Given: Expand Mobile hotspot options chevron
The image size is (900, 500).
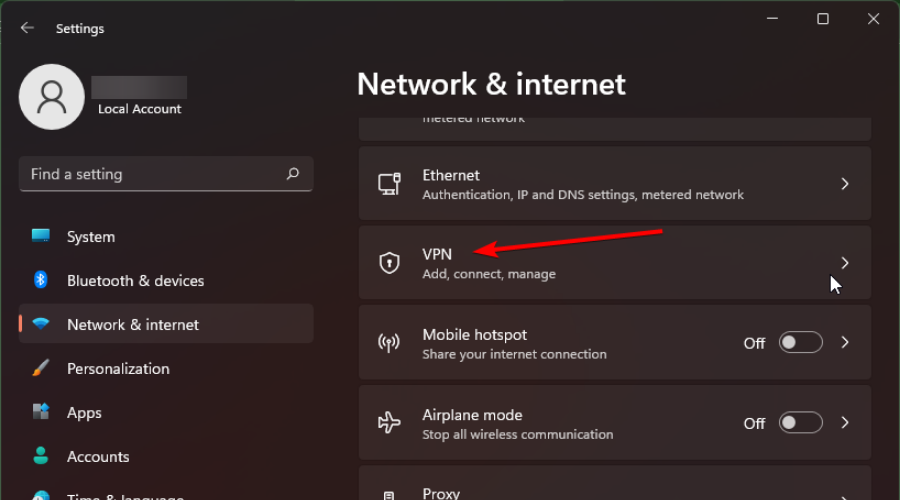Looking at the screenshot, I should pos(845,343).
